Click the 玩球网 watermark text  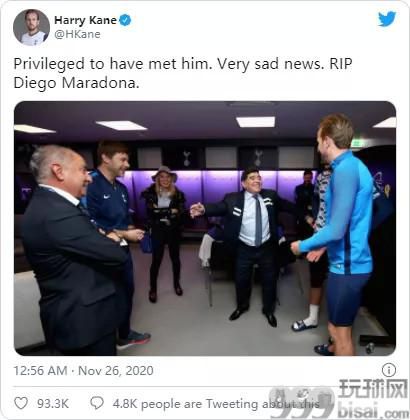coord(373,389)
